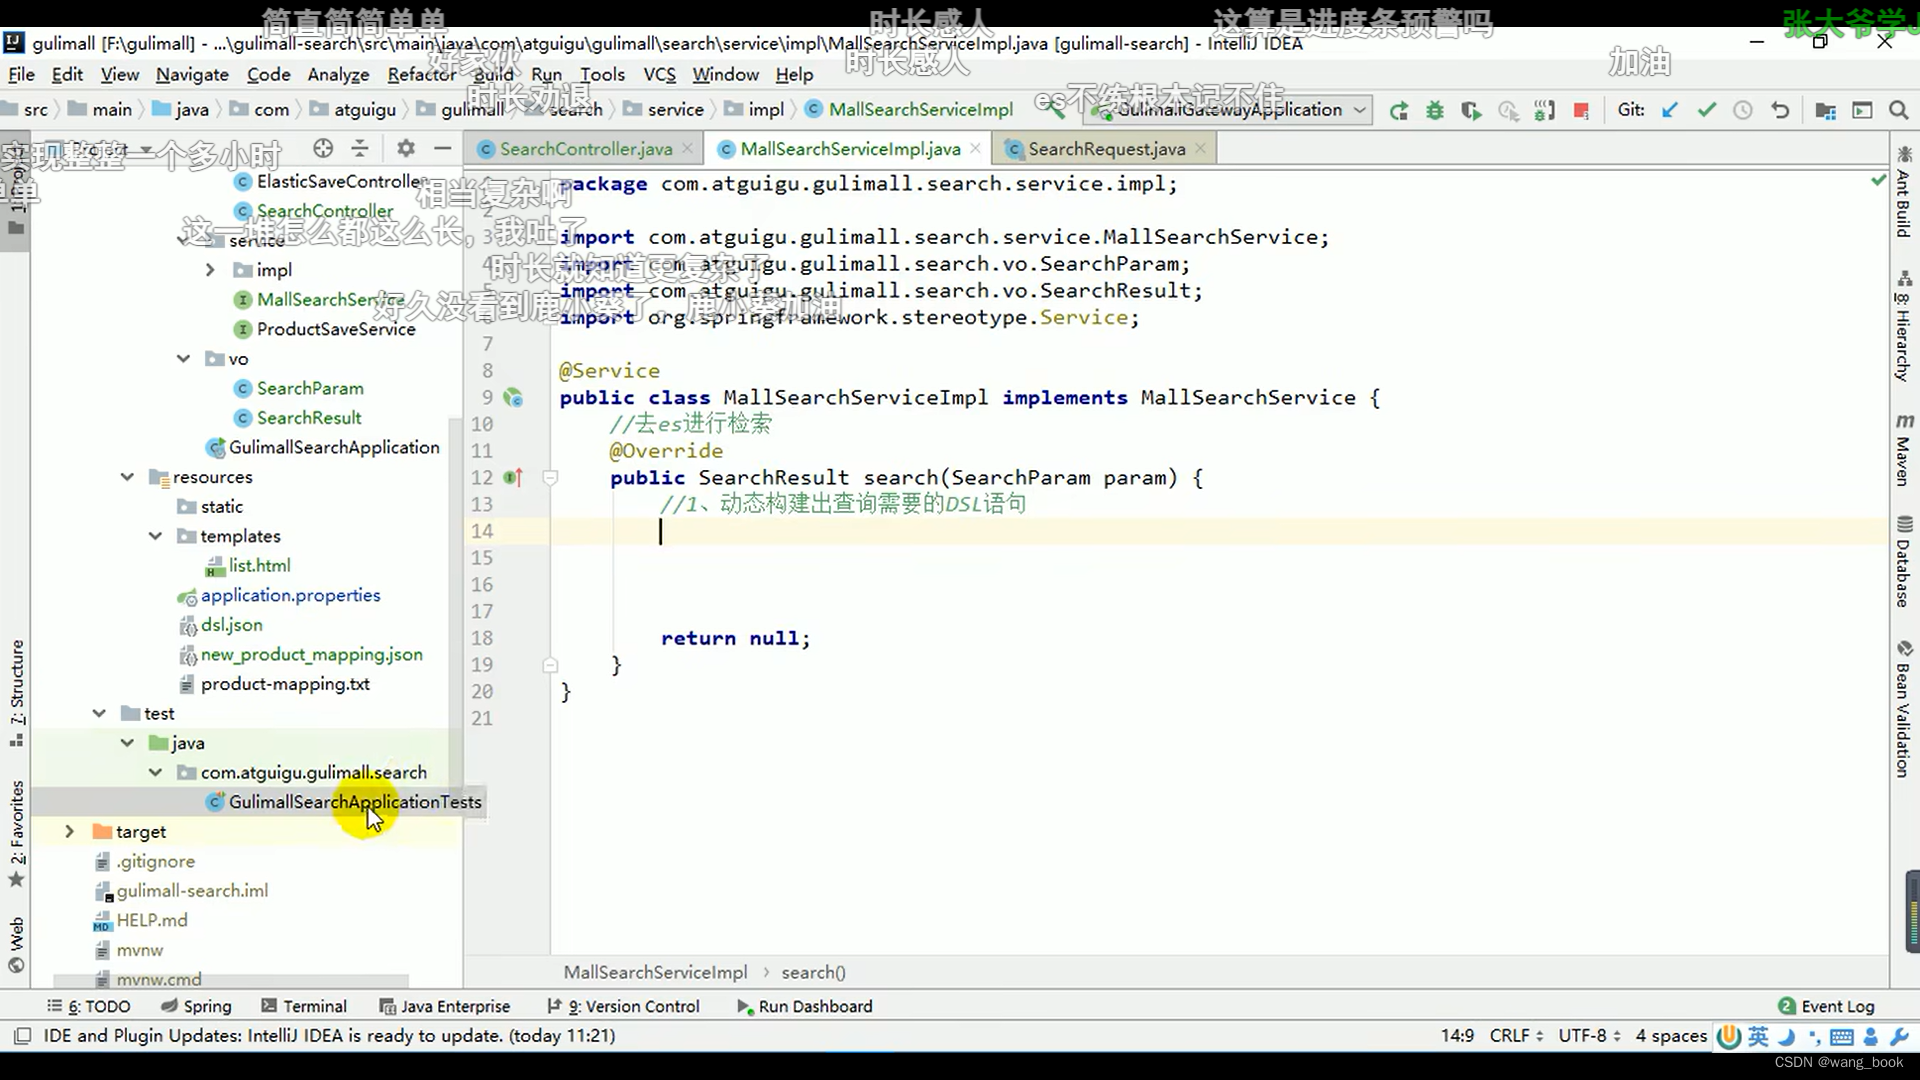
Task: Click gutter implements icon on line 9
Action: point(513,398)
